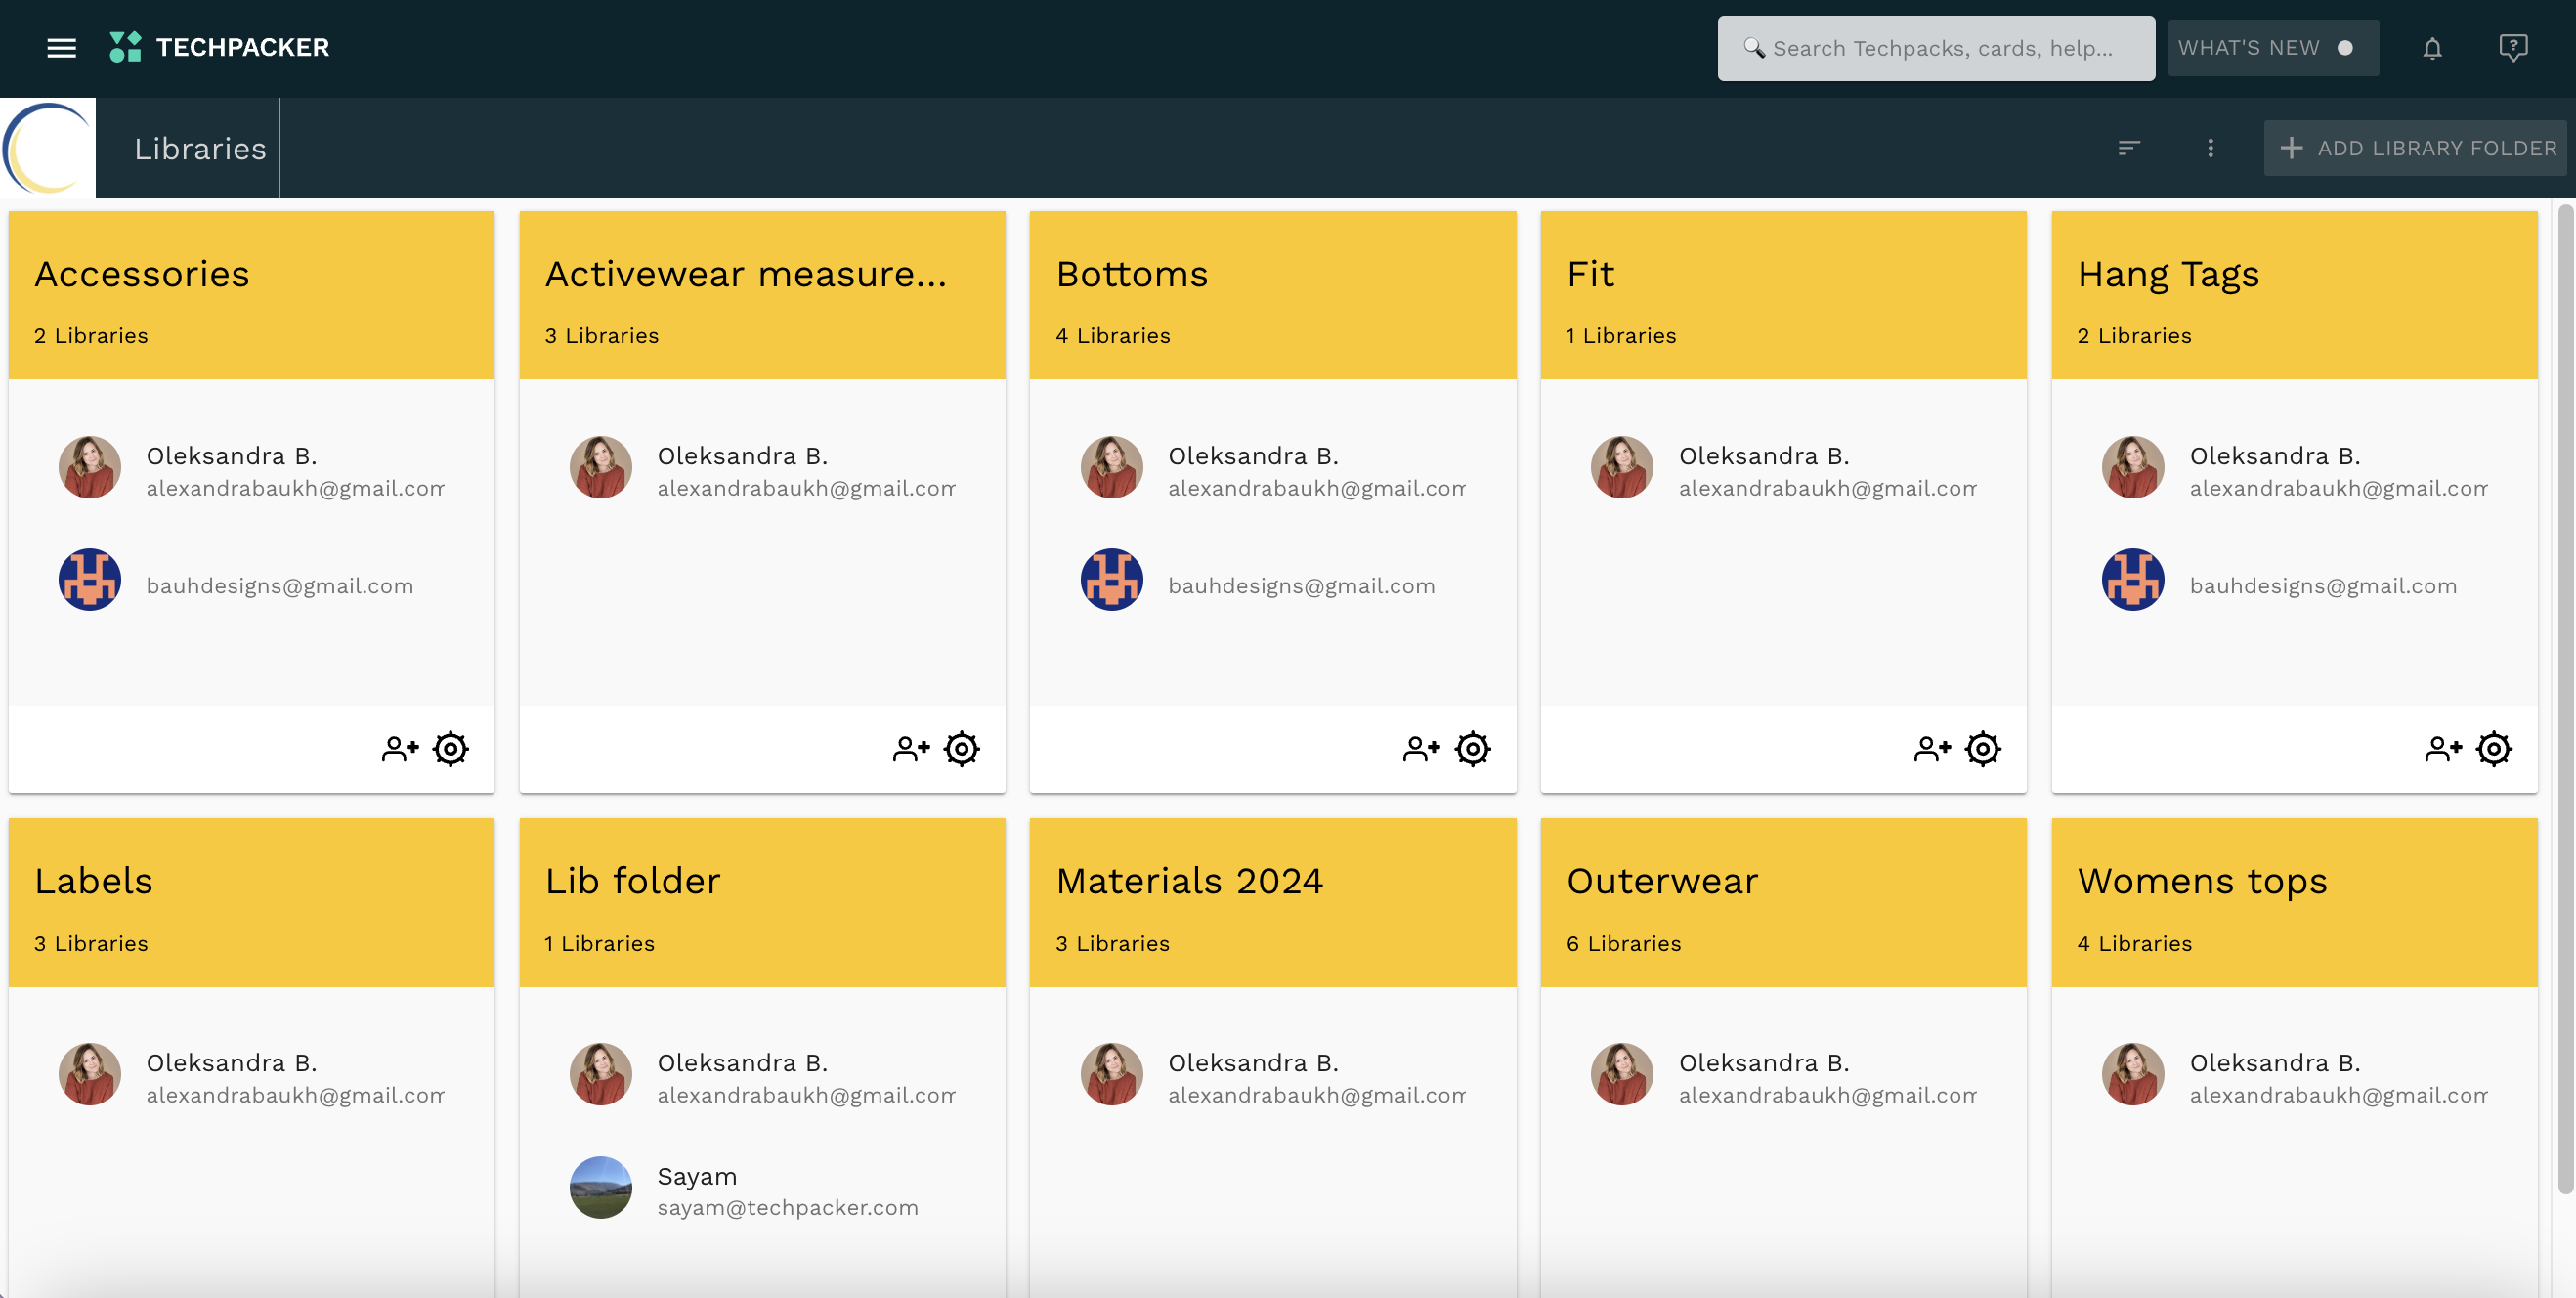The height and width of the screenshot is (1298, 2576).
Task: Click bauhdesigns avatar in Accessories card
Action: point(90,579)
